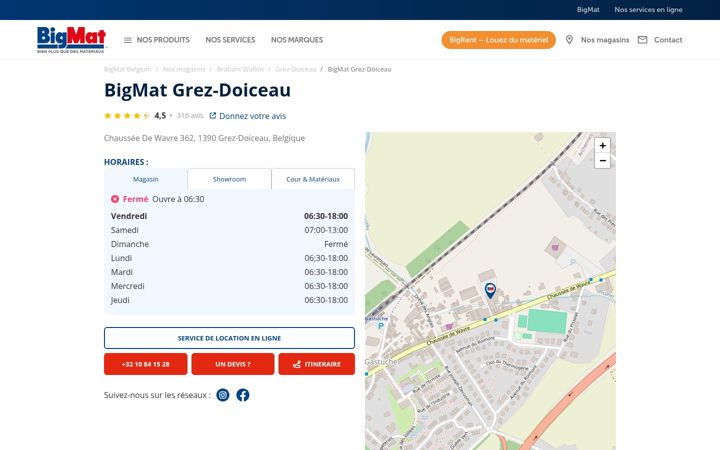This screenshot has height=450, width=720.
Task: Click SERVICE DE LOCATION EN LIGNE button
Action: coord(229,338)
